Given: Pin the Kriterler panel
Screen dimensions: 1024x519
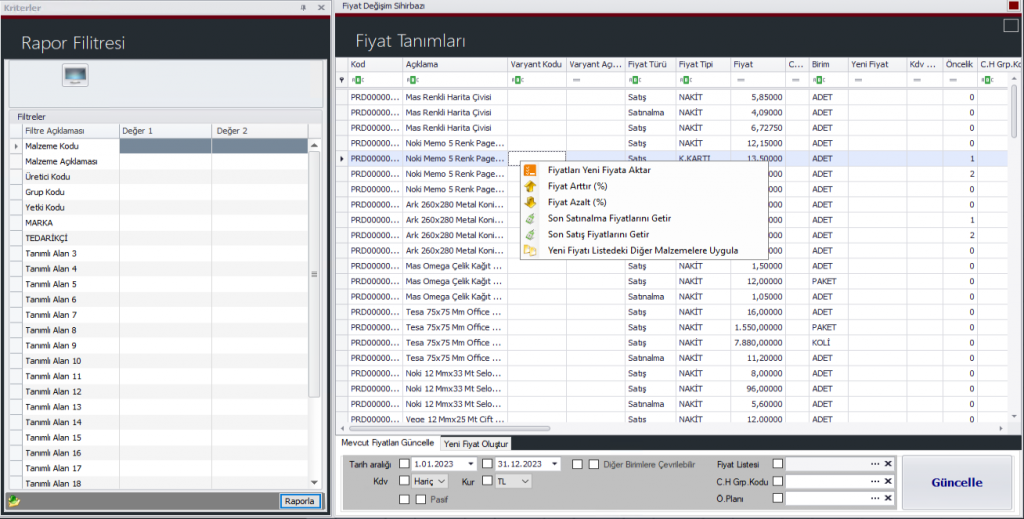Looking at the screenshot, I should click(304, 7).
